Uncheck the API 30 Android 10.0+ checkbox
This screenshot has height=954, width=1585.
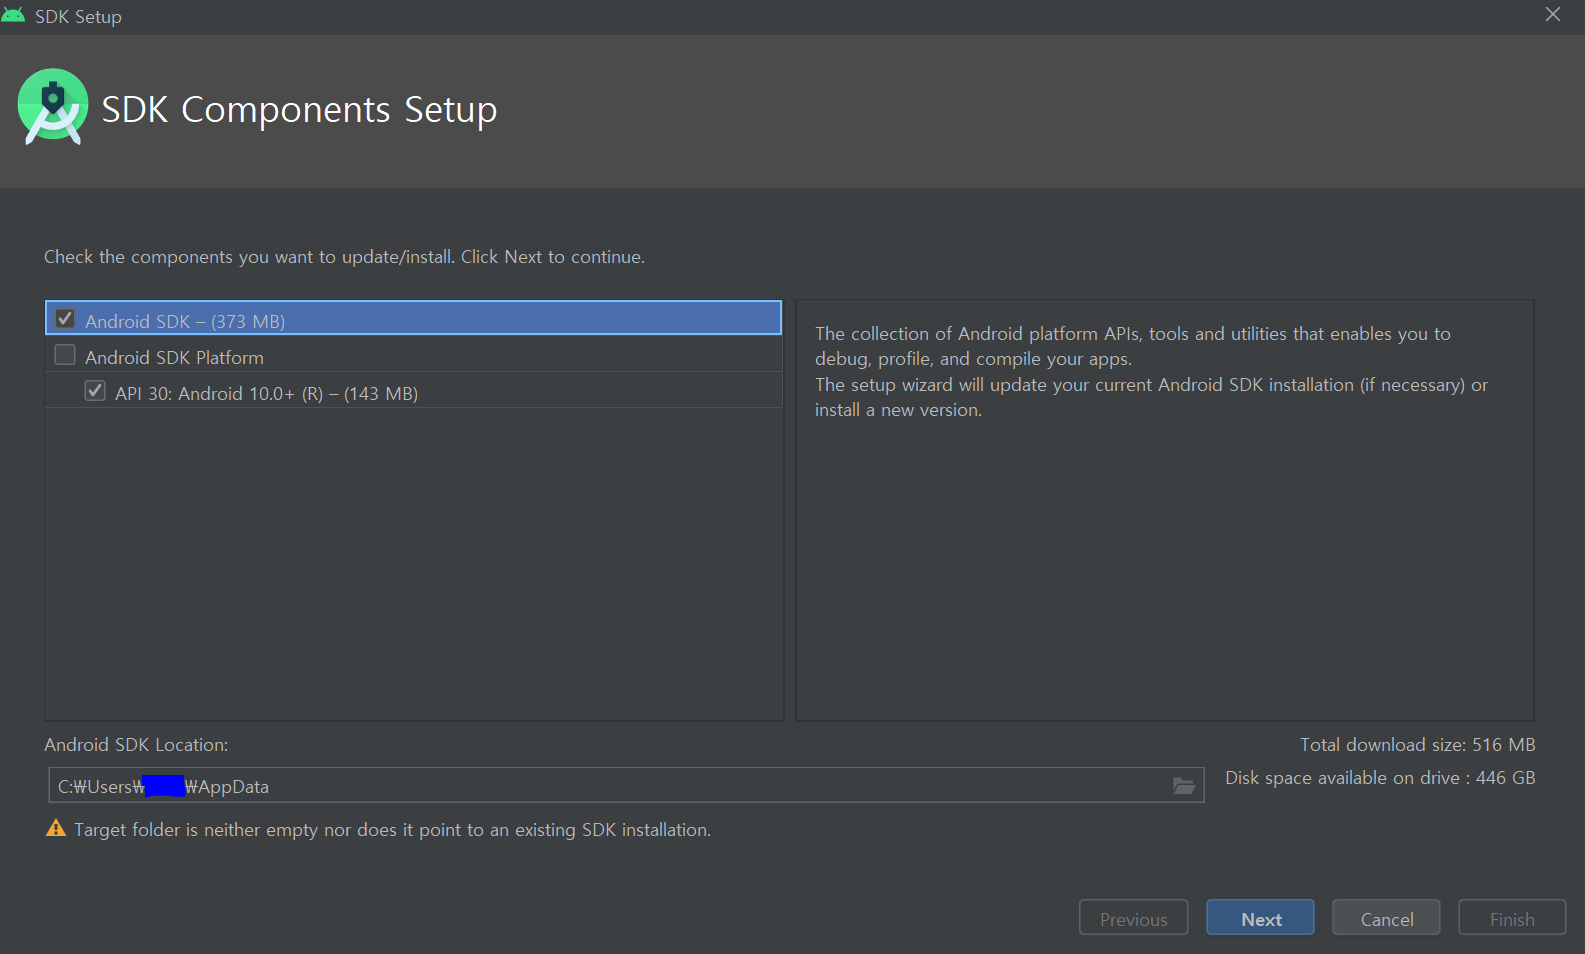click(95, 391)
